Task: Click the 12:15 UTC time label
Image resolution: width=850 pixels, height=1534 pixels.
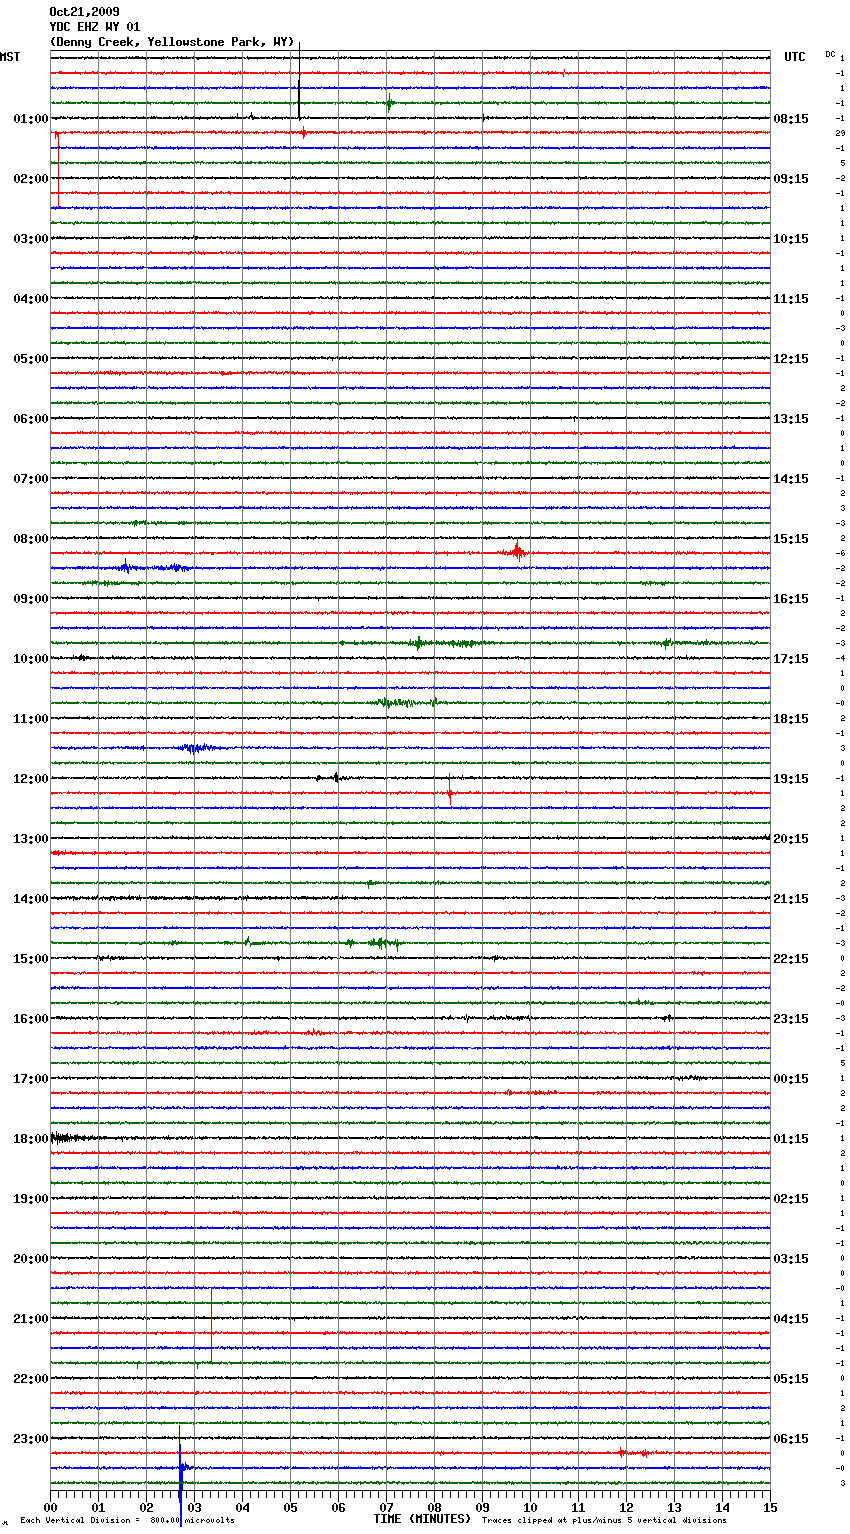Action: [x=791, y=359]
